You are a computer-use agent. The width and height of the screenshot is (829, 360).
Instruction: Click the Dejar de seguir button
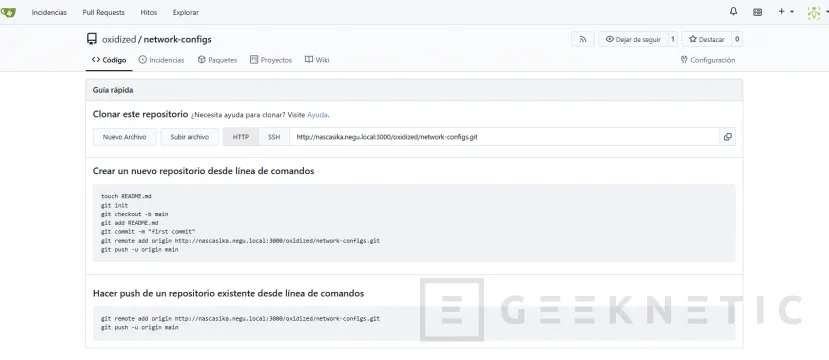tap(633, 39)
